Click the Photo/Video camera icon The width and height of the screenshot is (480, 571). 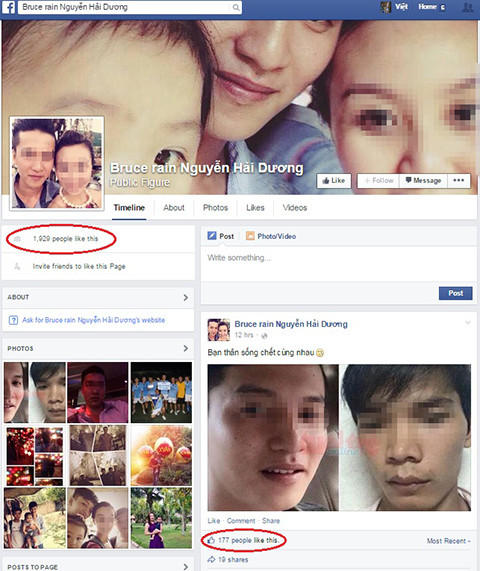[x=250, y=236]
